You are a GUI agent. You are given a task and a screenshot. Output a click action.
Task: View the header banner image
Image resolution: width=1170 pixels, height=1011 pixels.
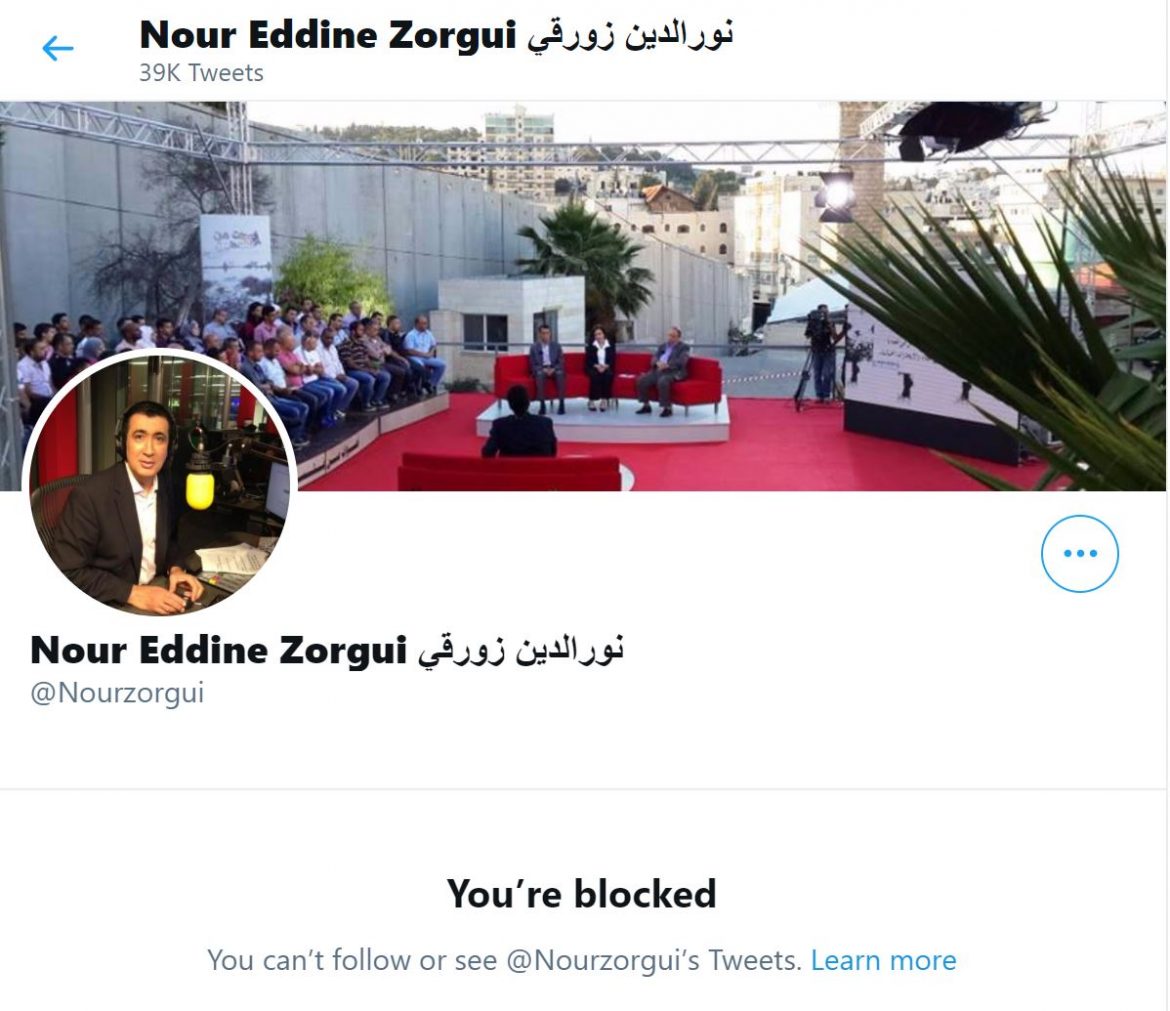point(583,295)
